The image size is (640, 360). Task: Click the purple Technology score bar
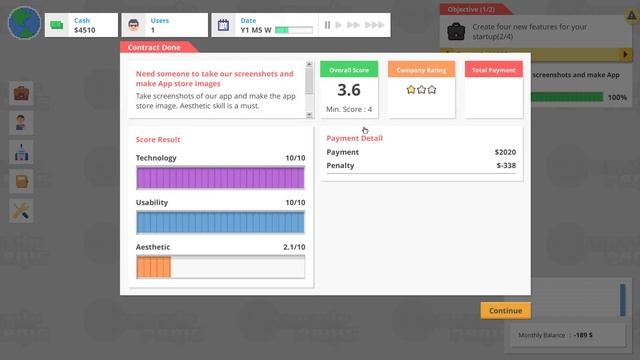(x=220, y=178)
